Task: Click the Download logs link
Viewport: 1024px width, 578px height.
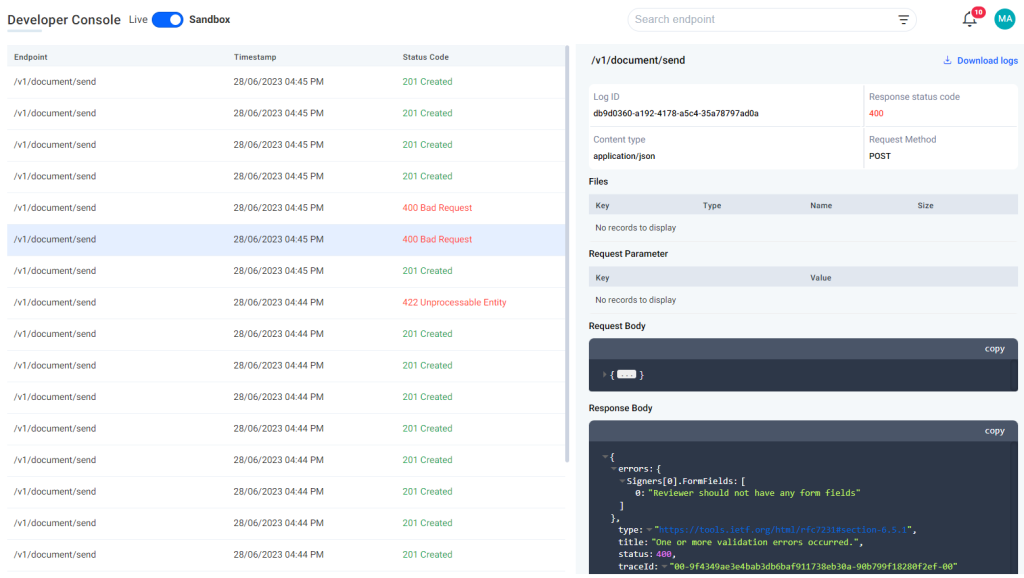Action: [986, 60]
